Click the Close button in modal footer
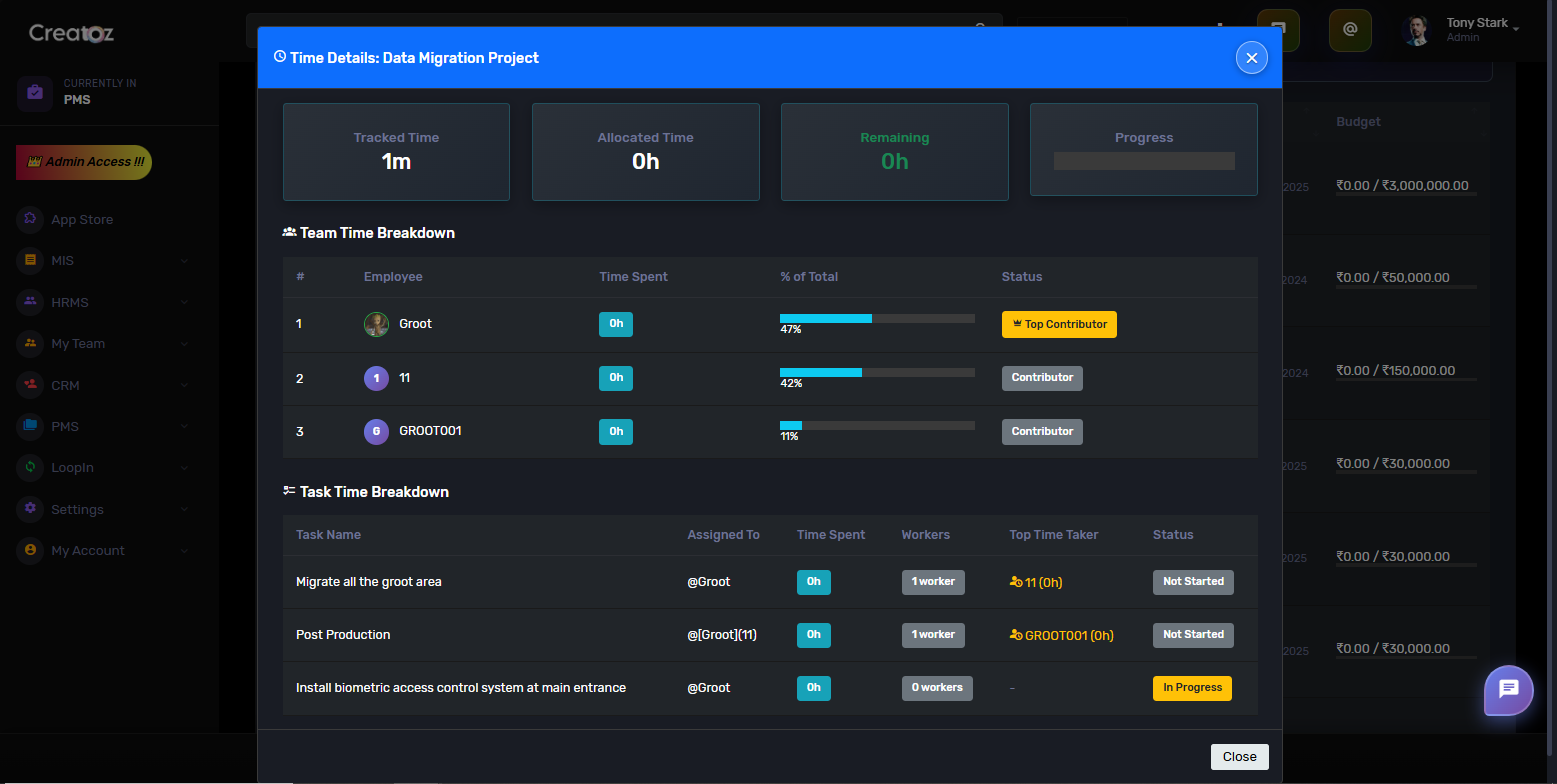The image size is (1557, 784). 1239,757
